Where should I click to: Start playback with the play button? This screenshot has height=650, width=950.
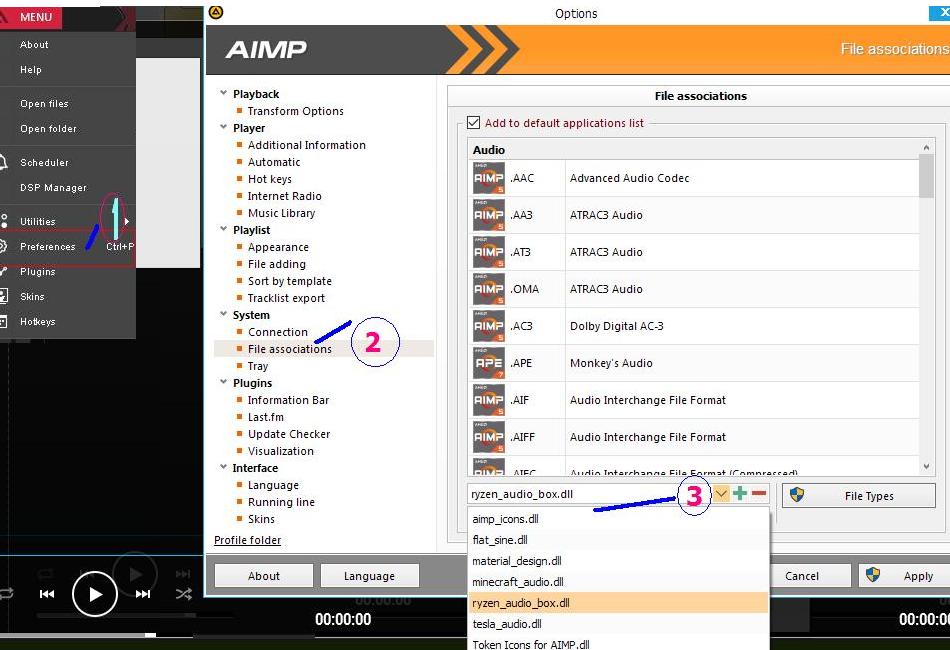click(95, 594)
